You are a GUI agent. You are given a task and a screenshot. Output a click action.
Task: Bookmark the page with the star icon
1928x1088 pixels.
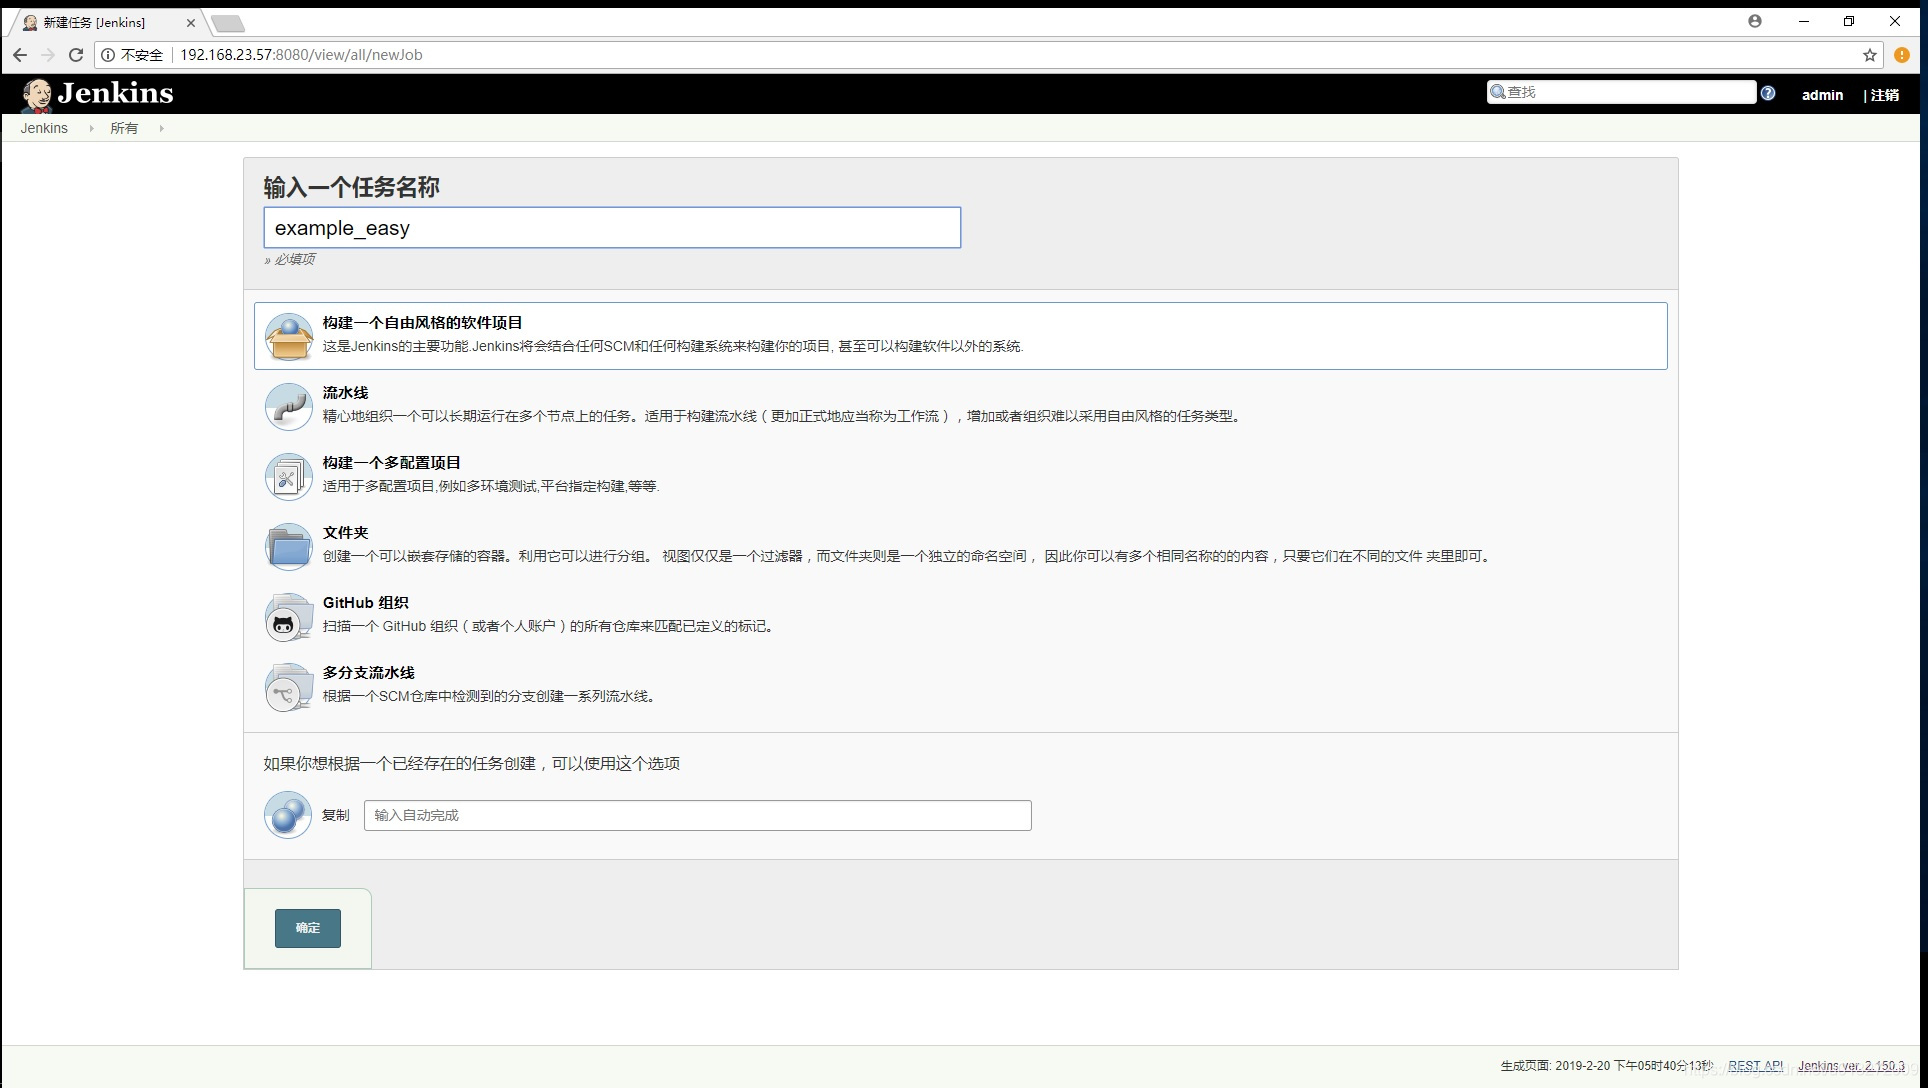[x=1869, y=55]
